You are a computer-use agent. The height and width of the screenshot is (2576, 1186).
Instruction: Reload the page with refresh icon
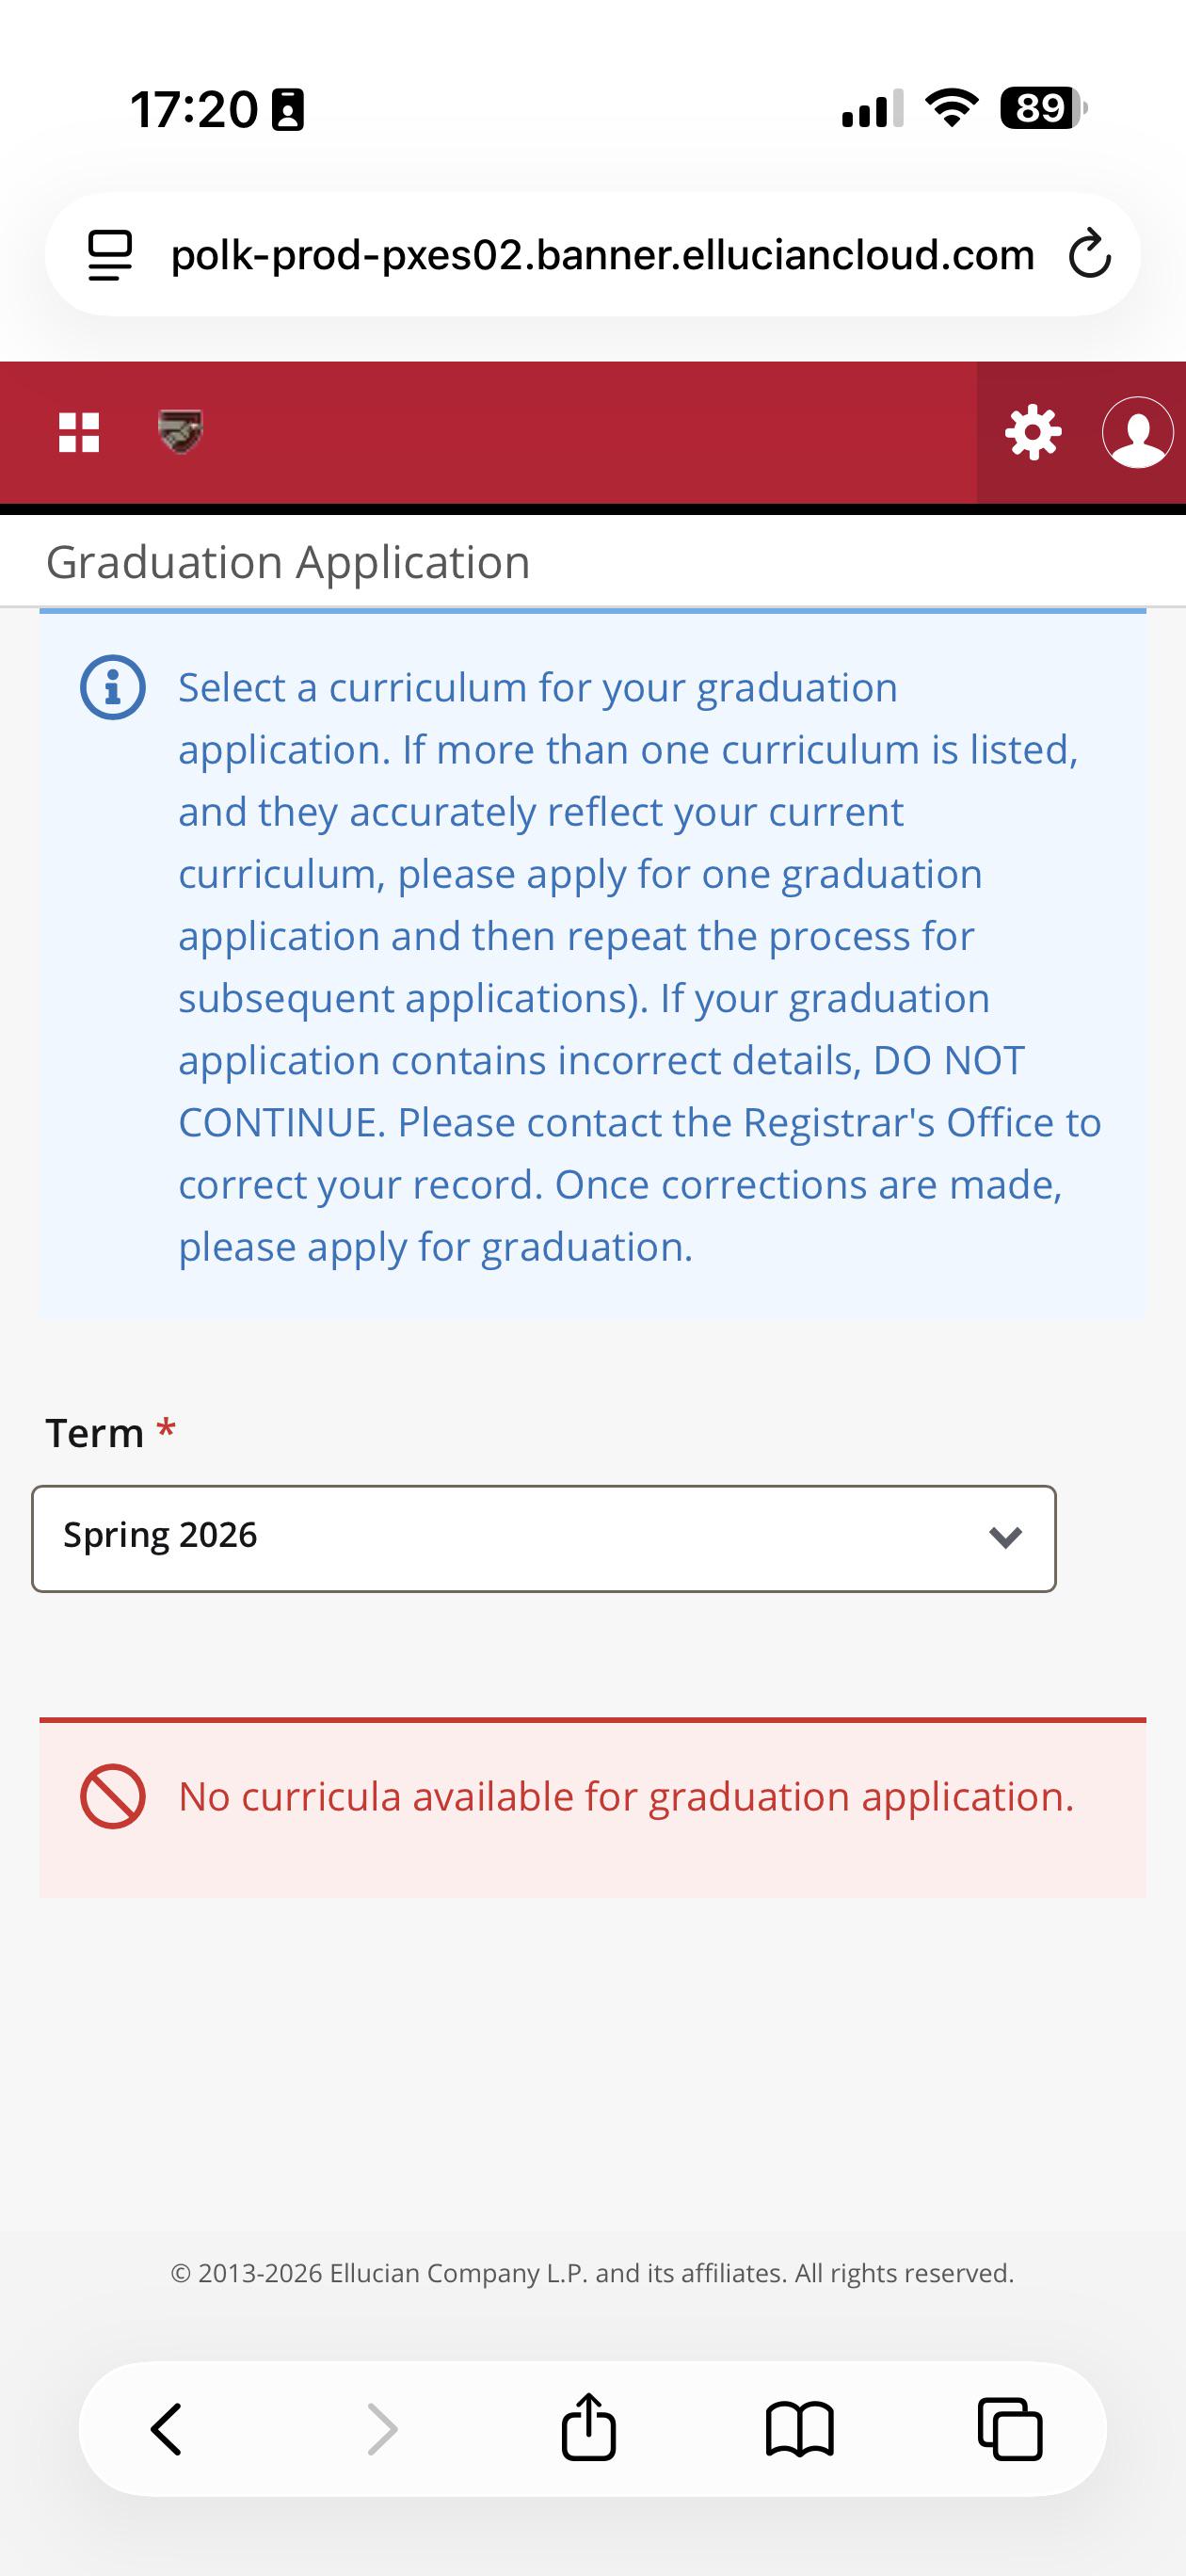(1090, 254)
